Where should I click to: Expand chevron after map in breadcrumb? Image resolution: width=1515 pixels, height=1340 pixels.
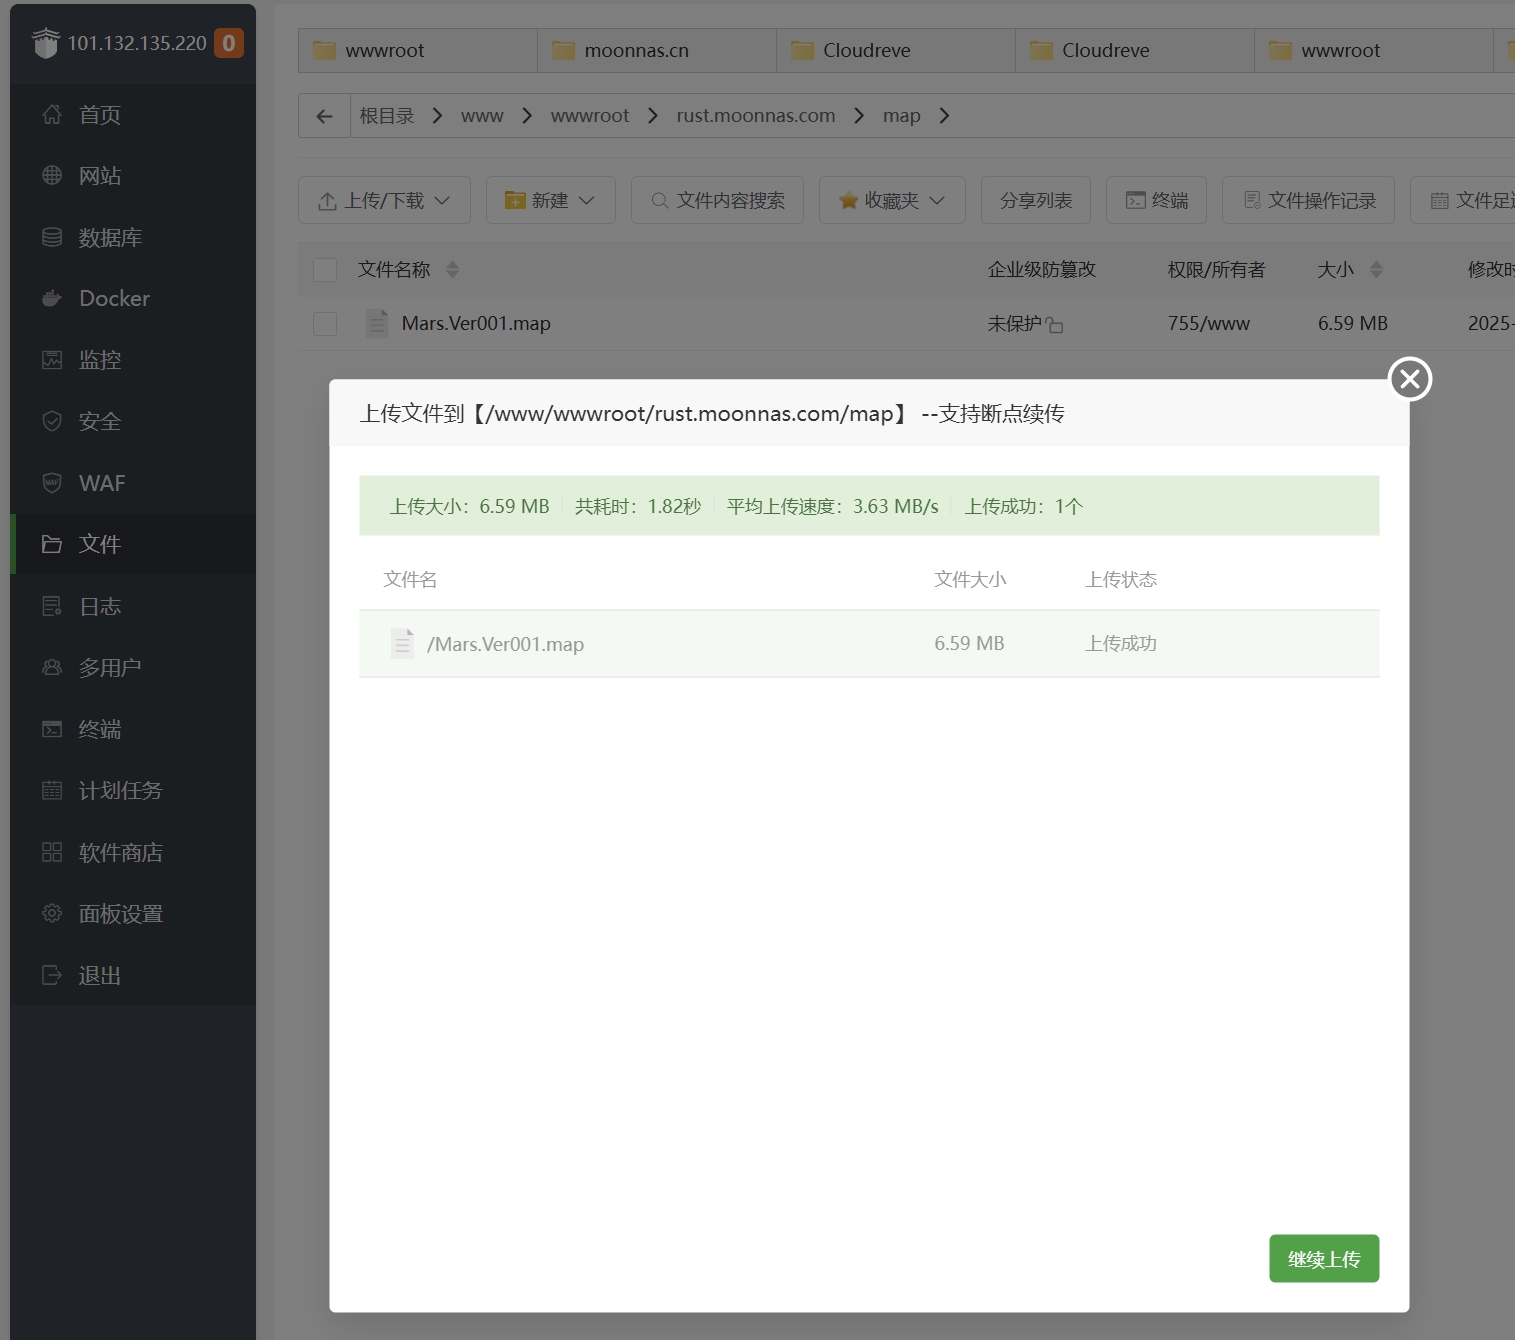(x=944, y=116)
